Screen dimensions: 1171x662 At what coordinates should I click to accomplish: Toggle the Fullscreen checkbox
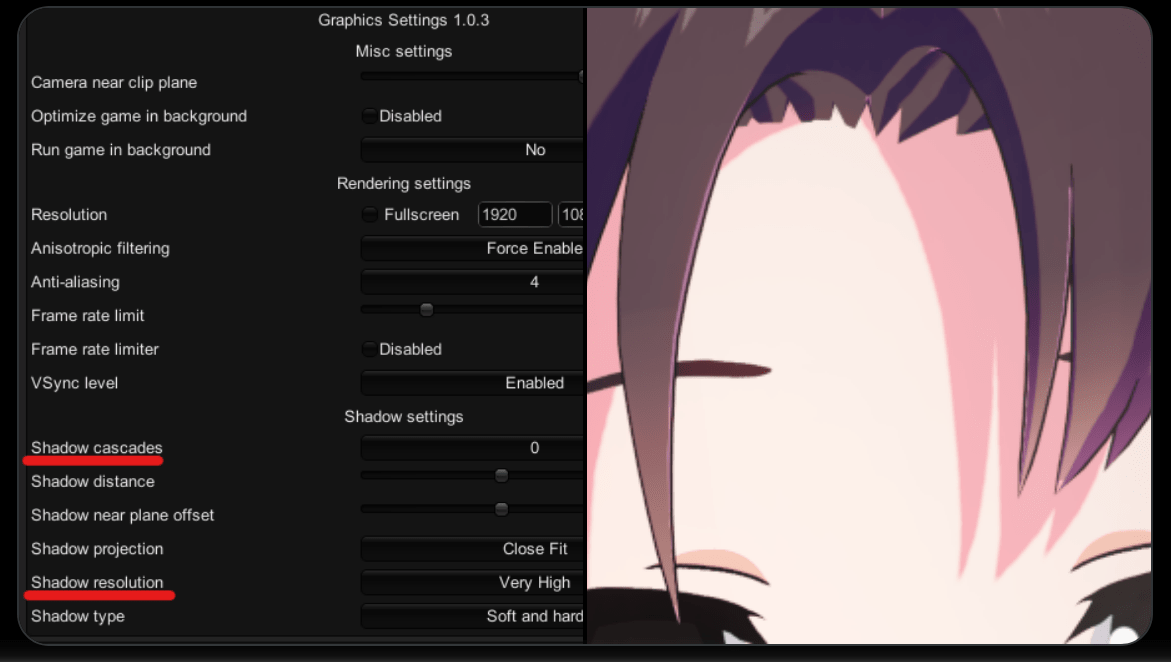369,214
